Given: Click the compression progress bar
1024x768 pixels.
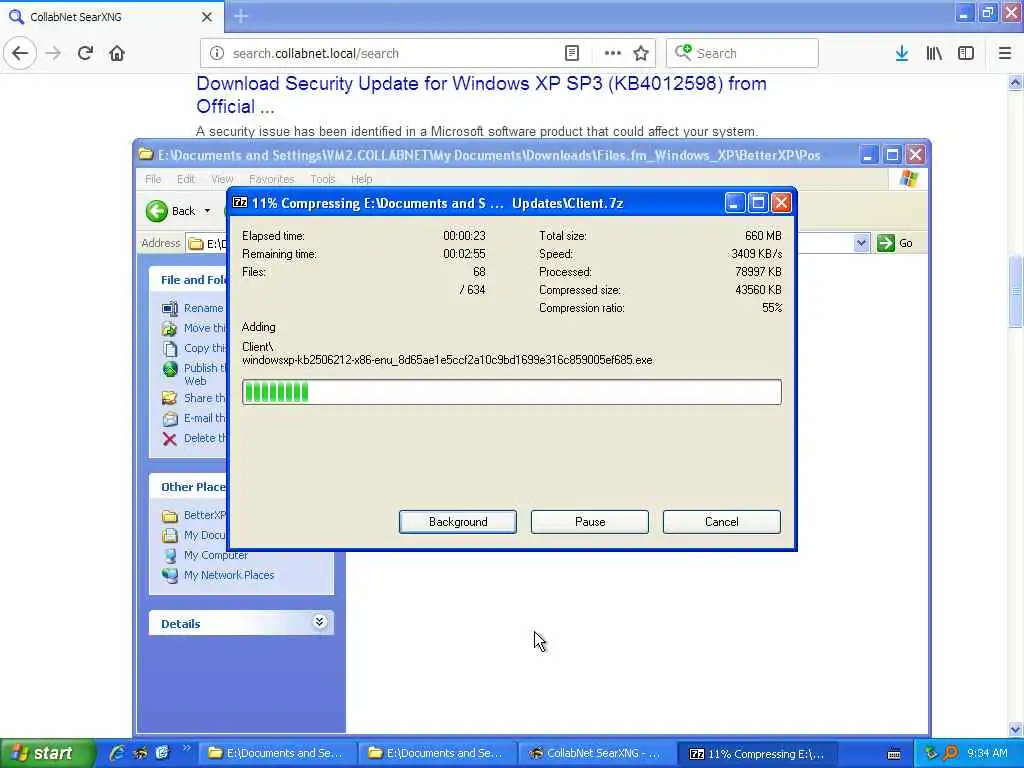Looking at the screenshot, I should pyautogui.click(x=511, y=392).
